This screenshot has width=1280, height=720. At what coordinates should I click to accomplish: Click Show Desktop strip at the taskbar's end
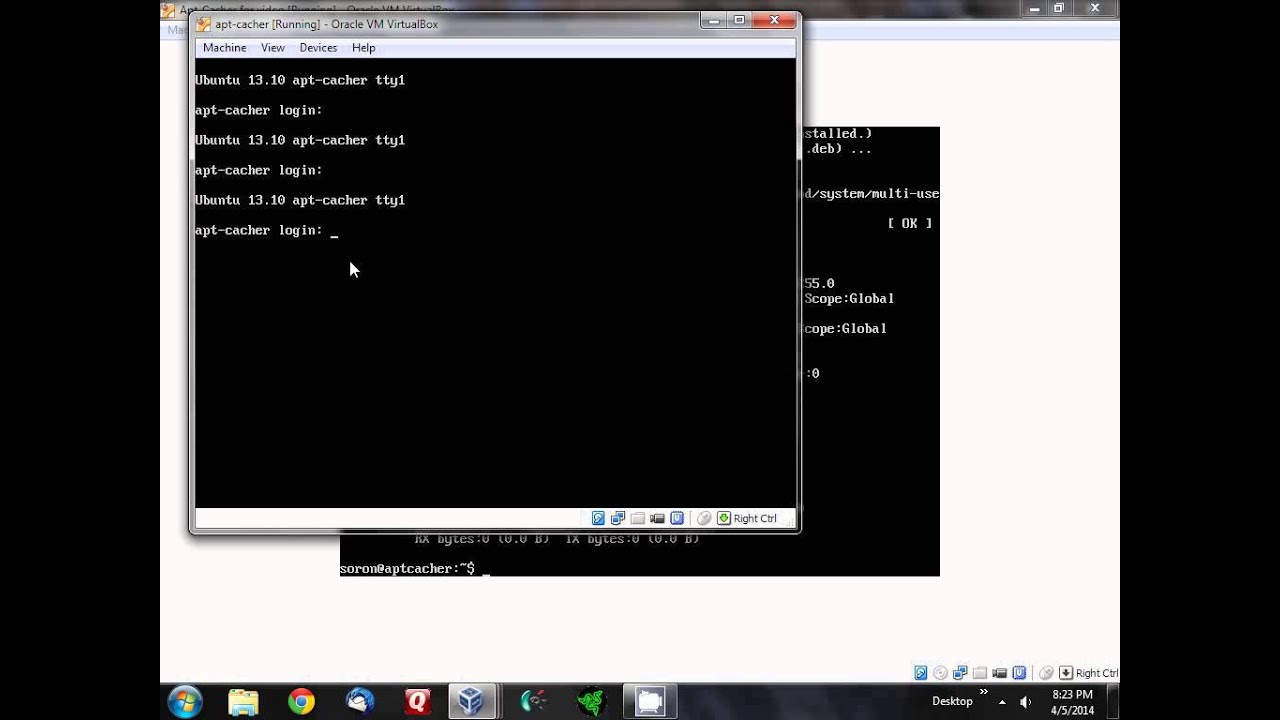point(1113,701)
